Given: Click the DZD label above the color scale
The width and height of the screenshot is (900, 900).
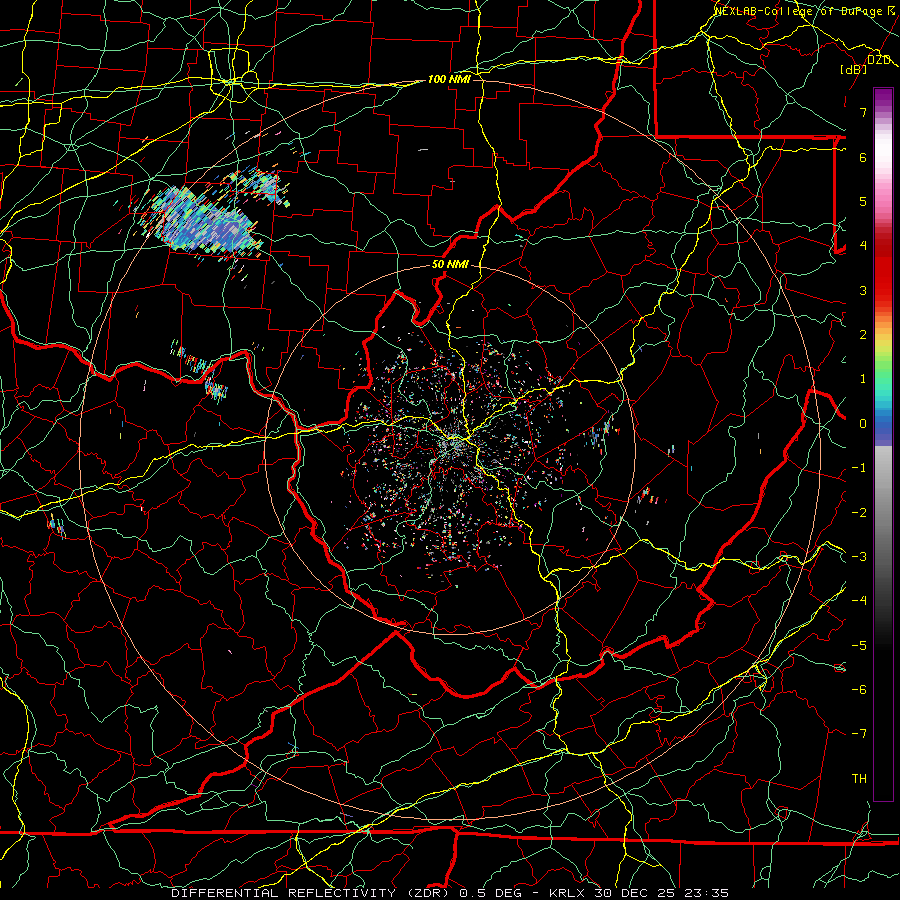Looking at the screenshot, I should tap(879, 60).
